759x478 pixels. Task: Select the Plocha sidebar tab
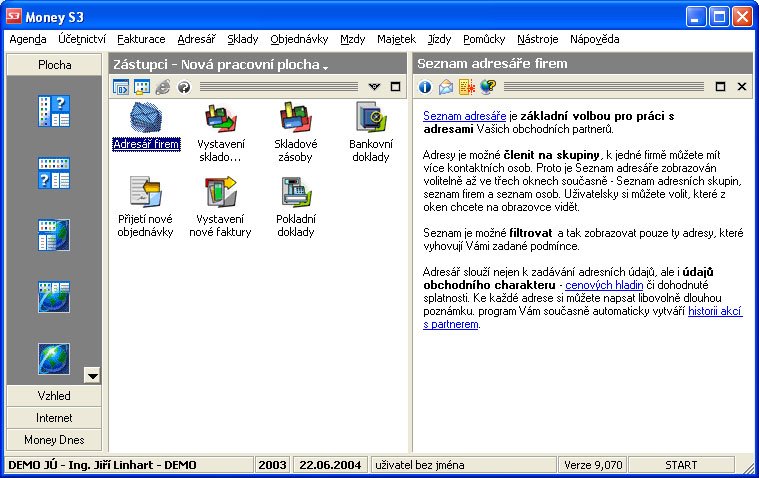54,65
